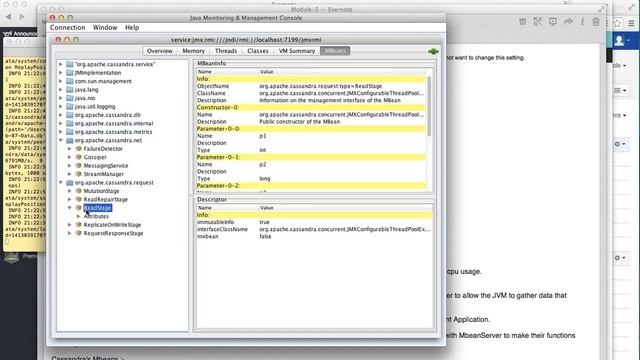
Task: Expand the com.sun.management folder
Action: click(x=61, y=81)
